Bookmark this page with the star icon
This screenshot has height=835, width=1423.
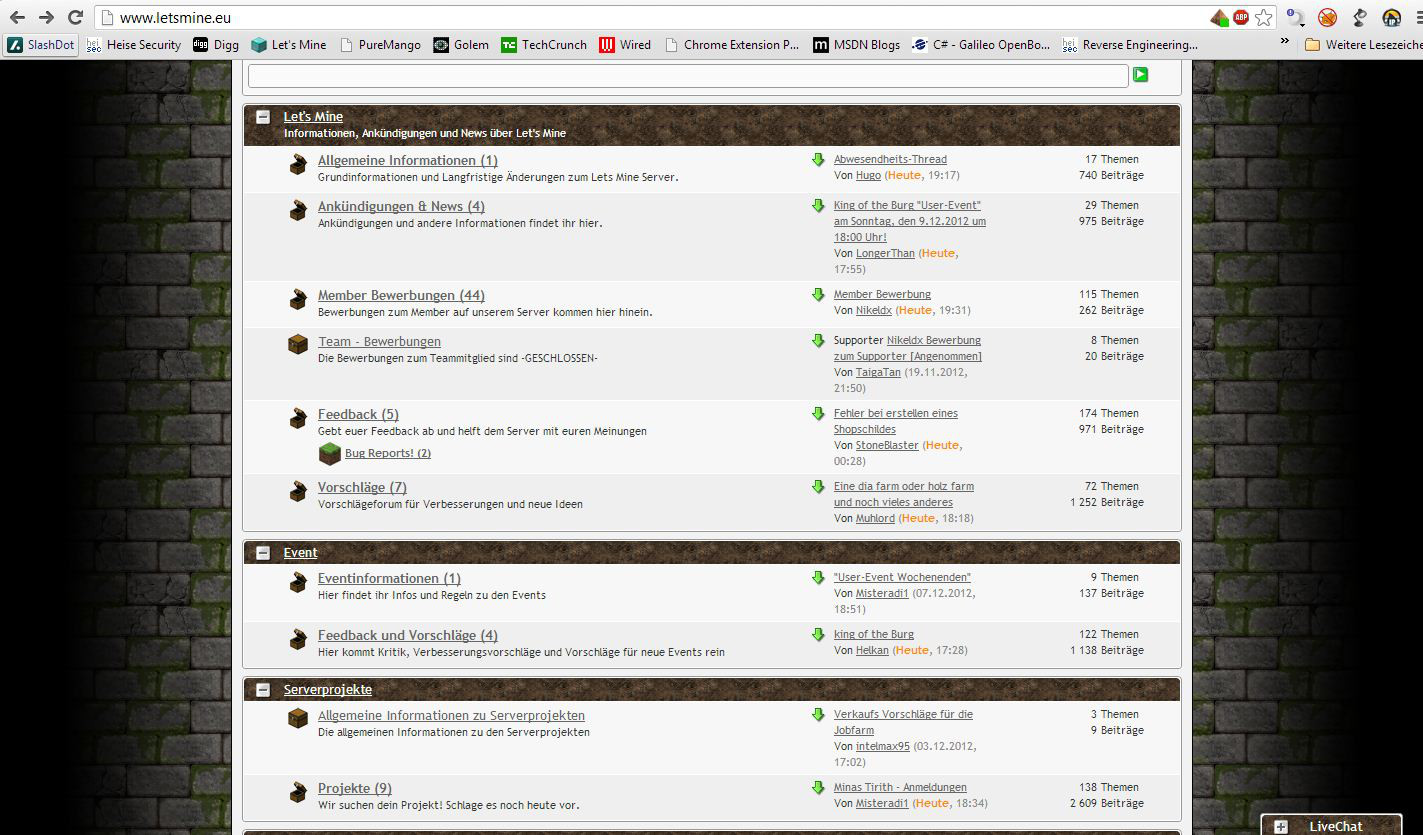click(x=1264, y=17)
